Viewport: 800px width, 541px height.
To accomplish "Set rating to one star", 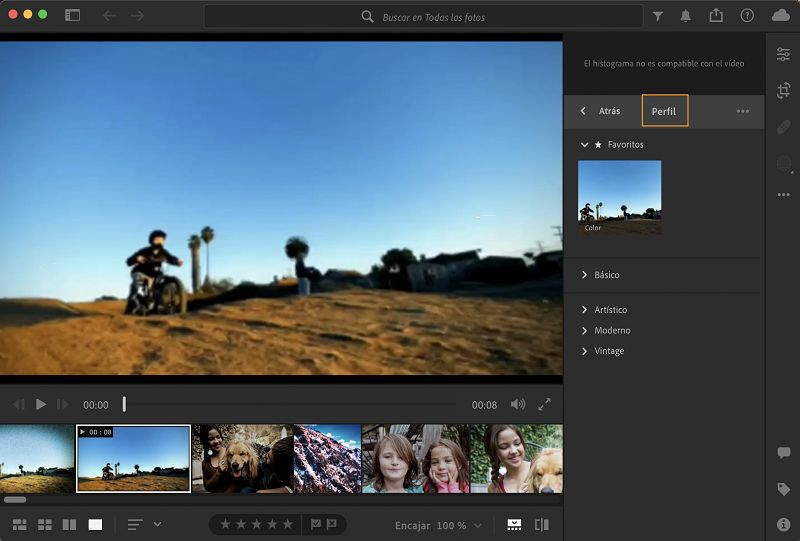I will tap(225, 524).
